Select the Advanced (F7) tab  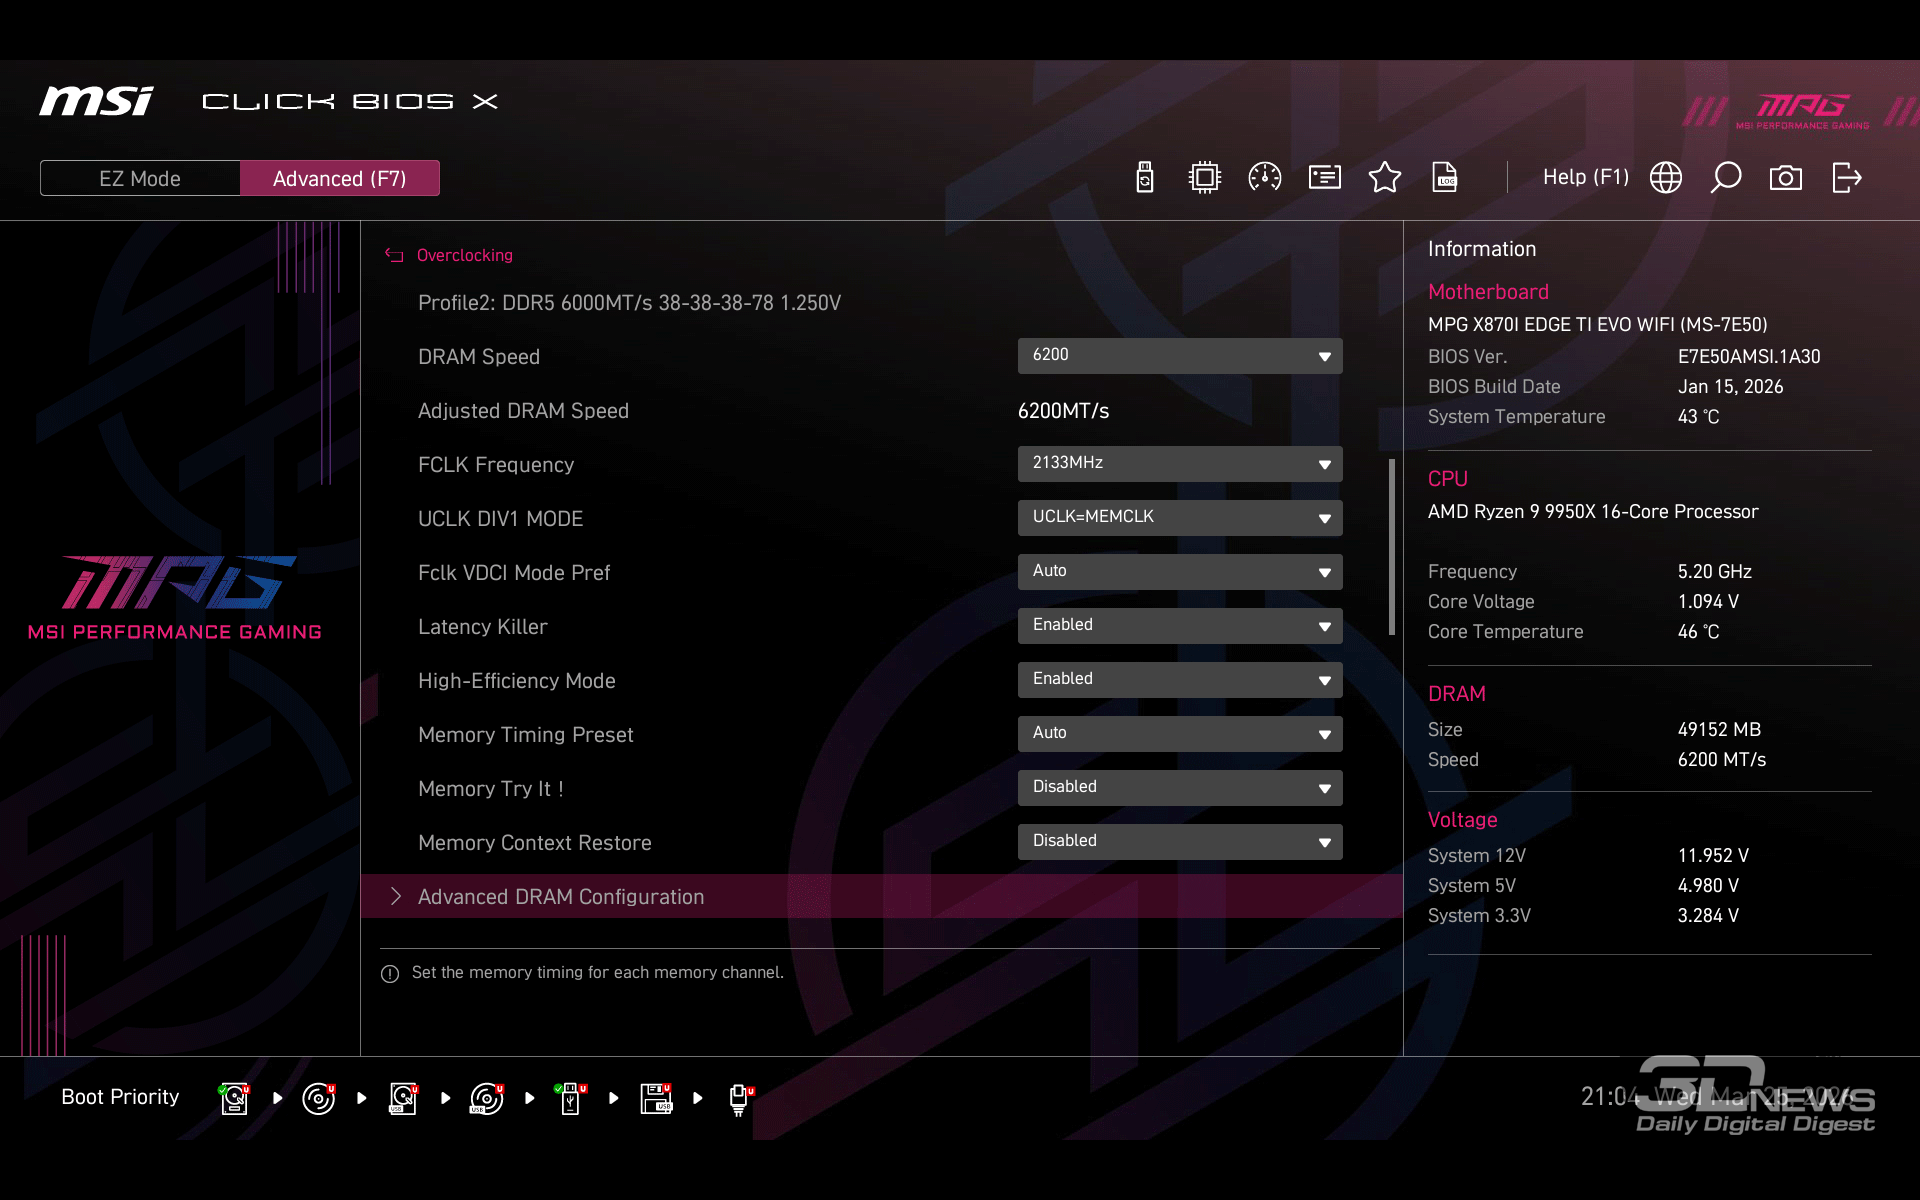coord(340,179)
